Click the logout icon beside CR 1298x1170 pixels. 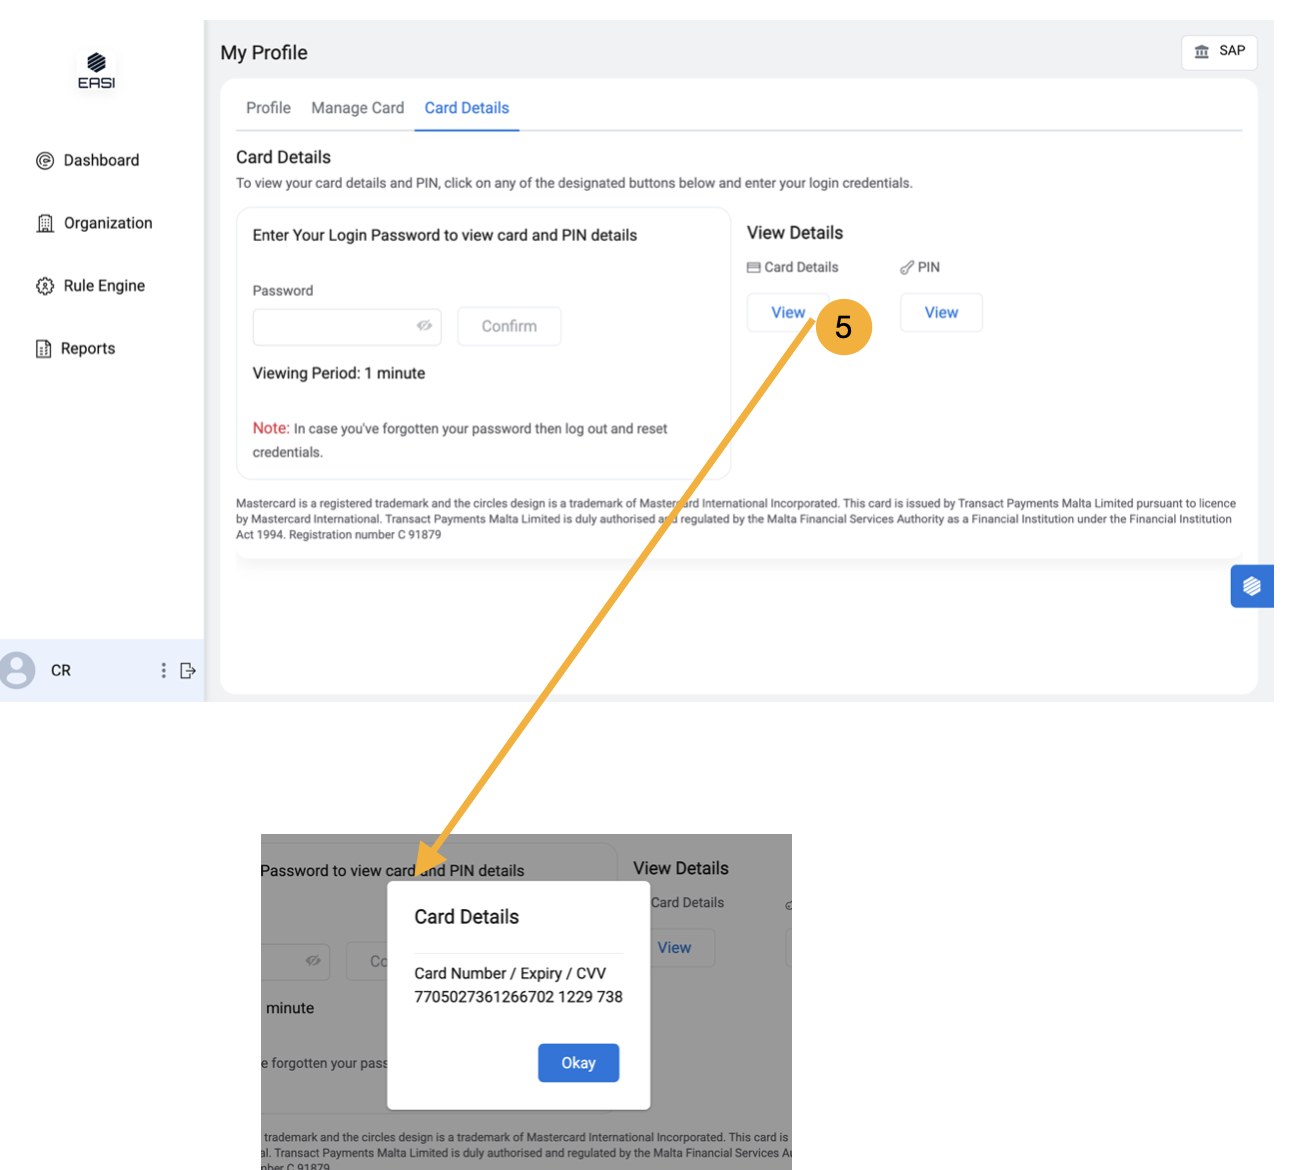(187, 671)
